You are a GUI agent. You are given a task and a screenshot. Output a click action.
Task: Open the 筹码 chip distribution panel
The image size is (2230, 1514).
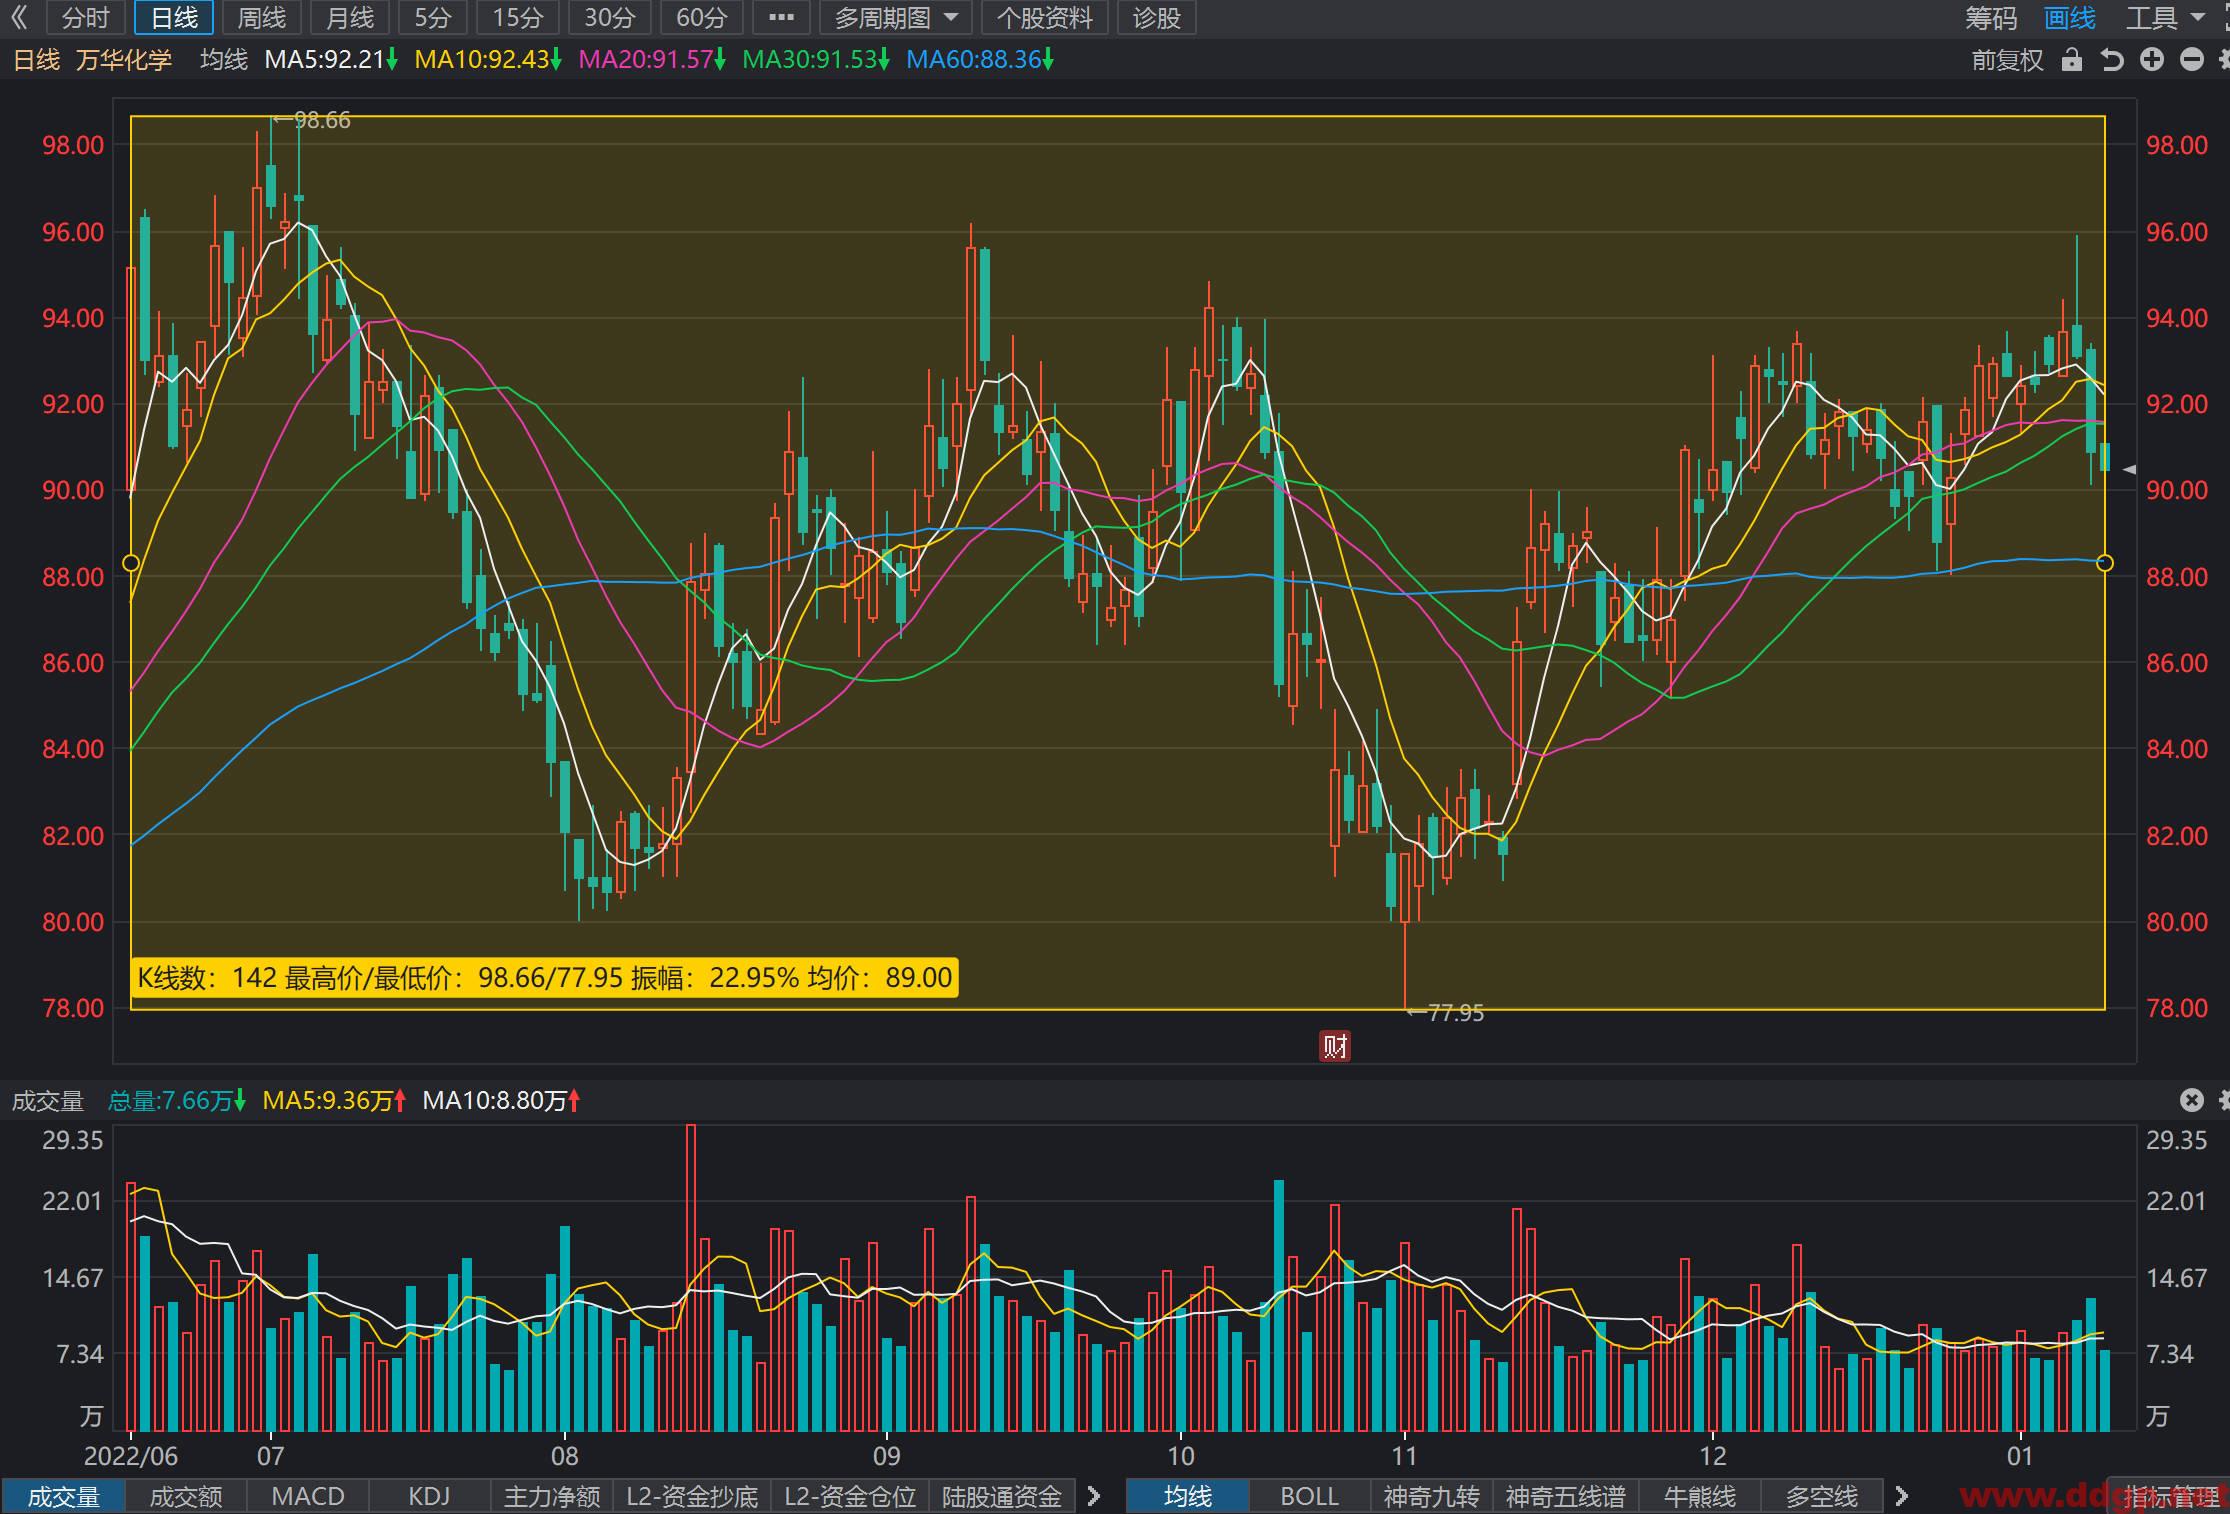[x=1991, y=18]
